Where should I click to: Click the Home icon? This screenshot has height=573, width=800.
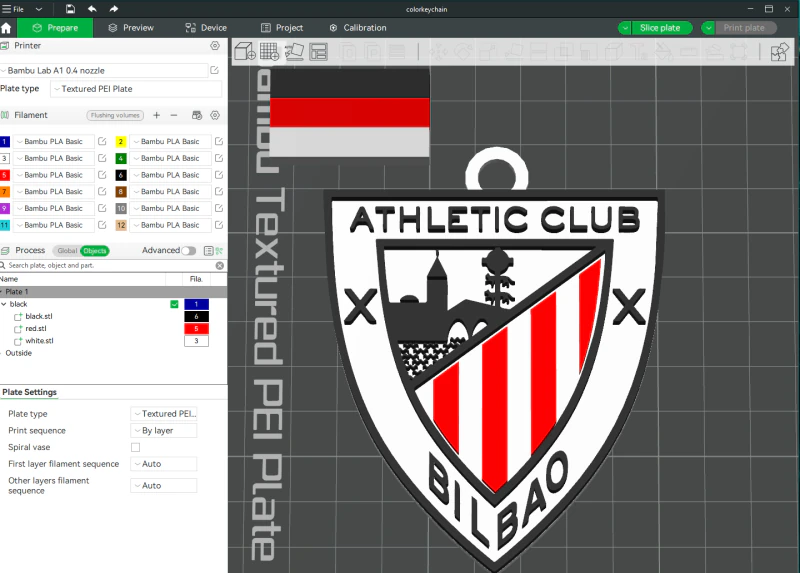click(6, 28)
